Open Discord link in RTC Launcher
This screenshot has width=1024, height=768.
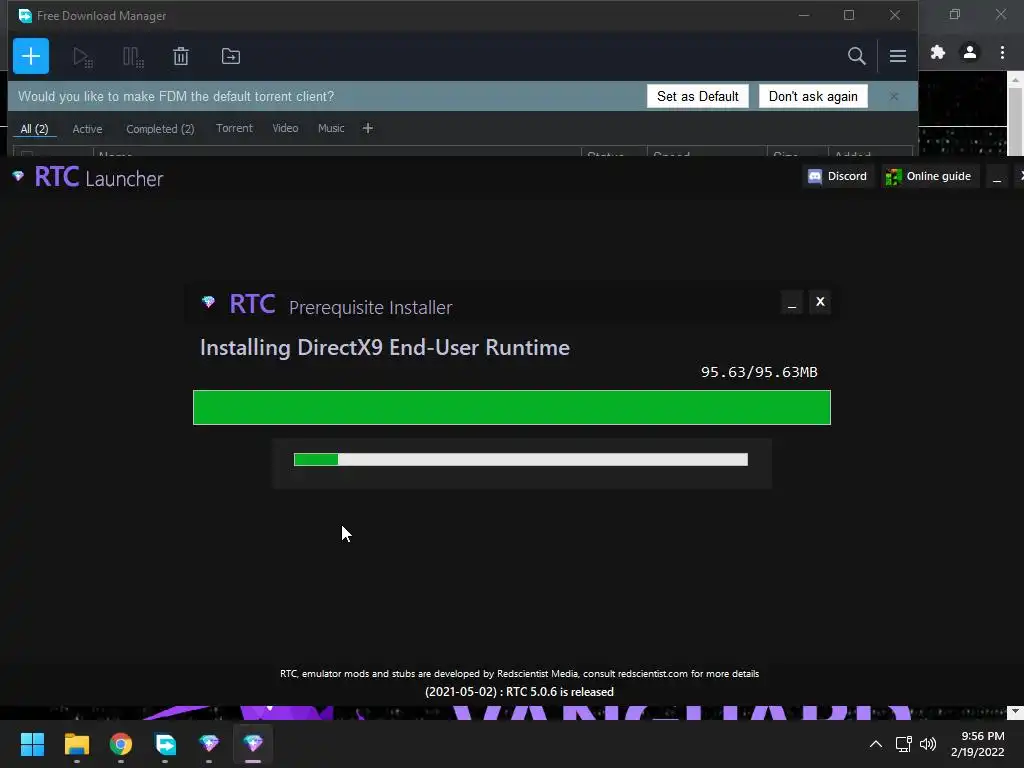point(838,176)
